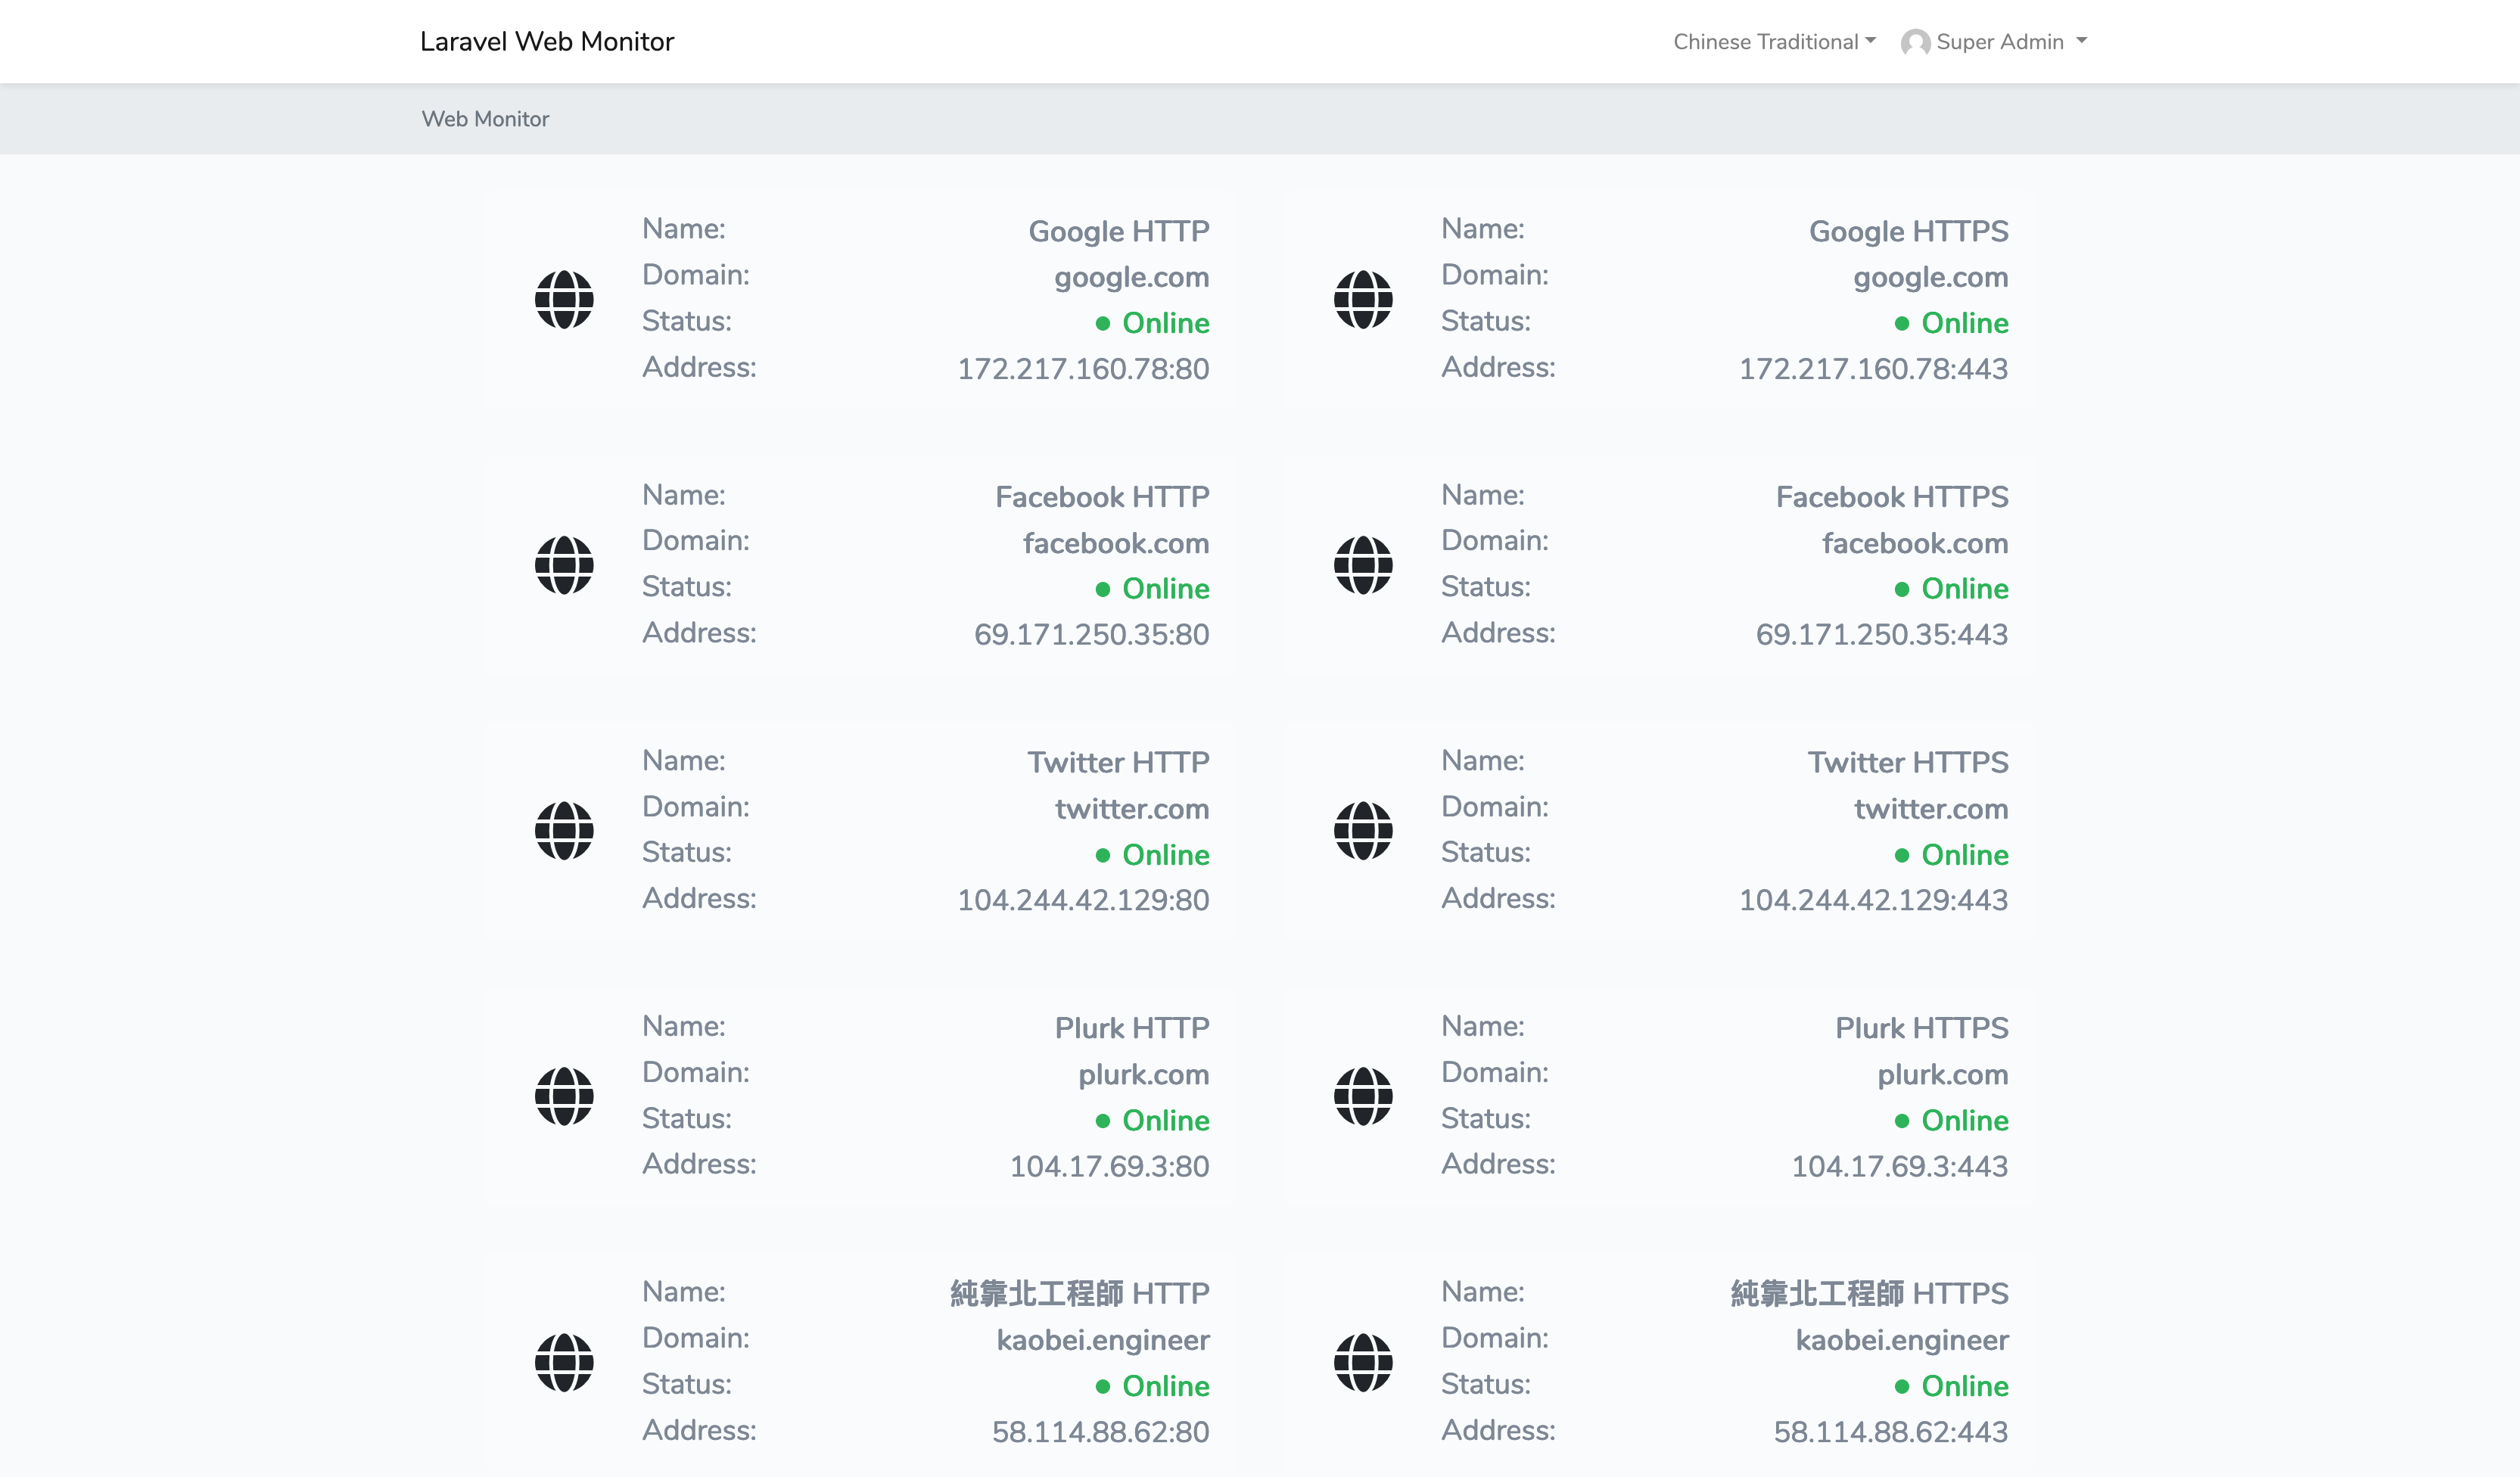
Task: Click the globe icon for kaobei.engineer HTTP
Action: coord(564,1362)
